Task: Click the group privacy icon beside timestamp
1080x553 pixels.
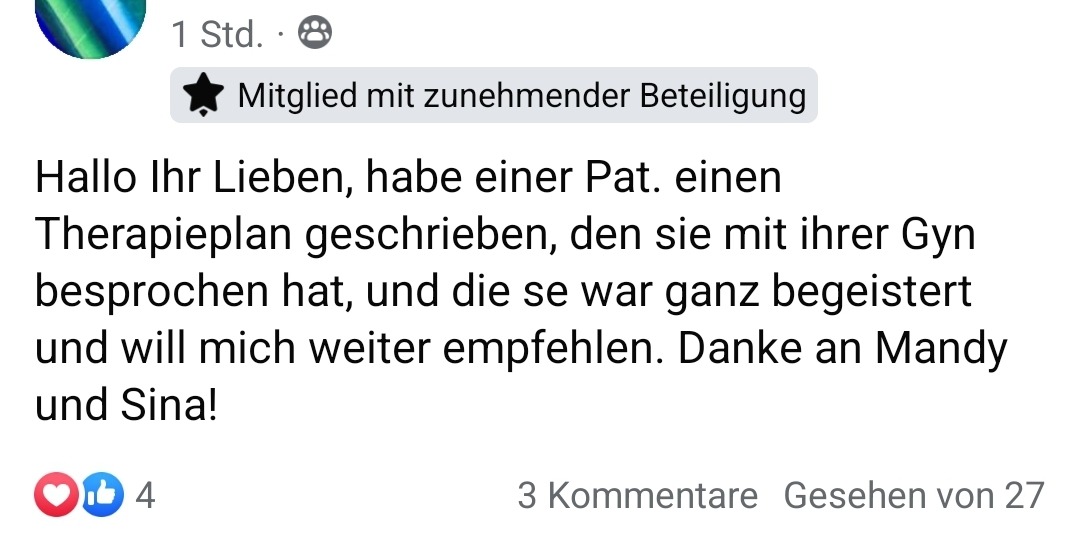Action: coord(315,35)
